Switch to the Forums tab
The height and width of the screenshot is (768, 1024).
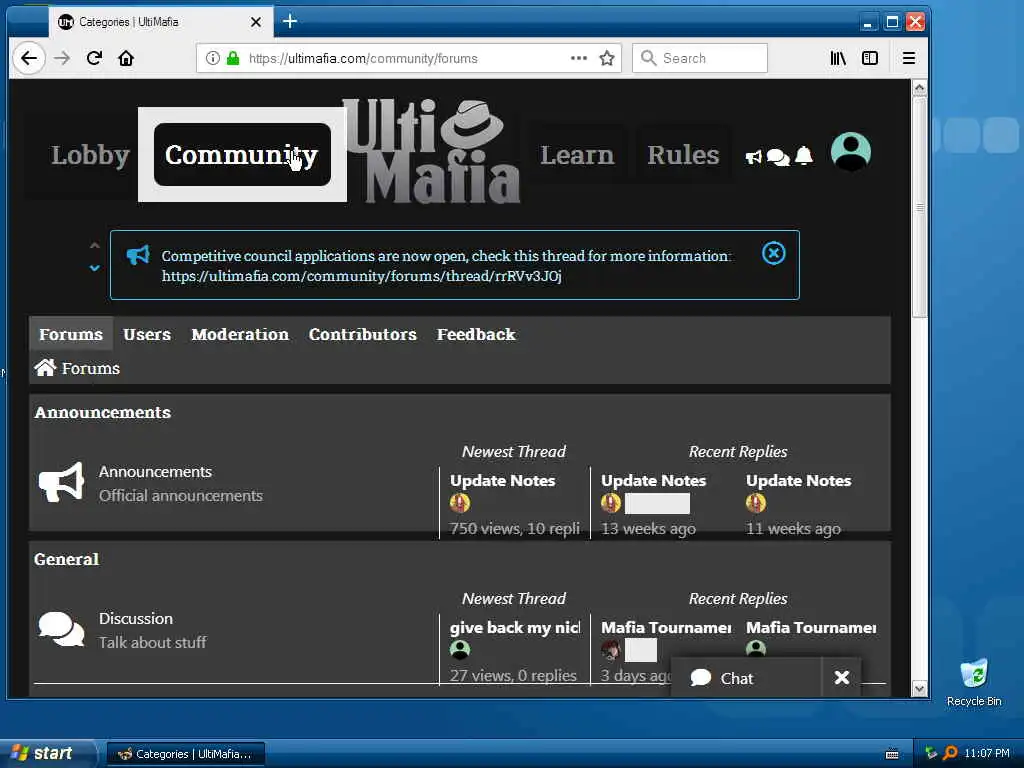(71, 334)
